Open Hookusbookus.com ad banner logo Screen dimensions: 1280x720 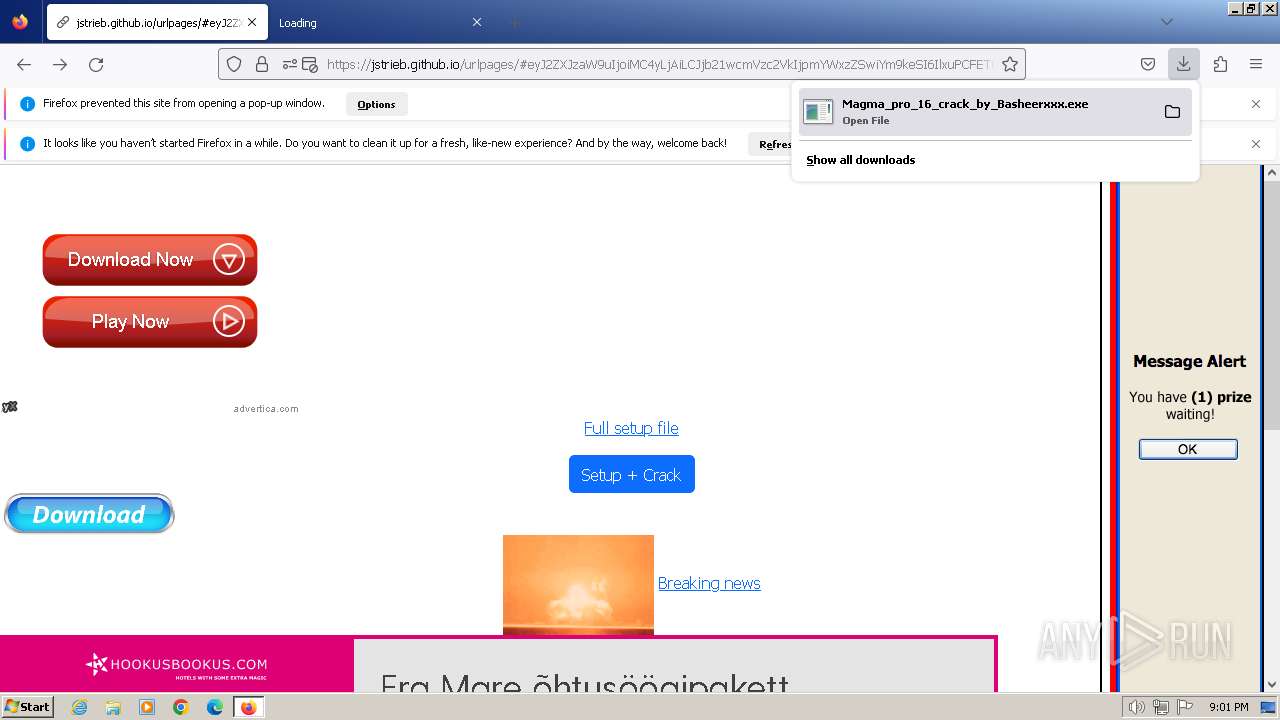tap(176, 666)
